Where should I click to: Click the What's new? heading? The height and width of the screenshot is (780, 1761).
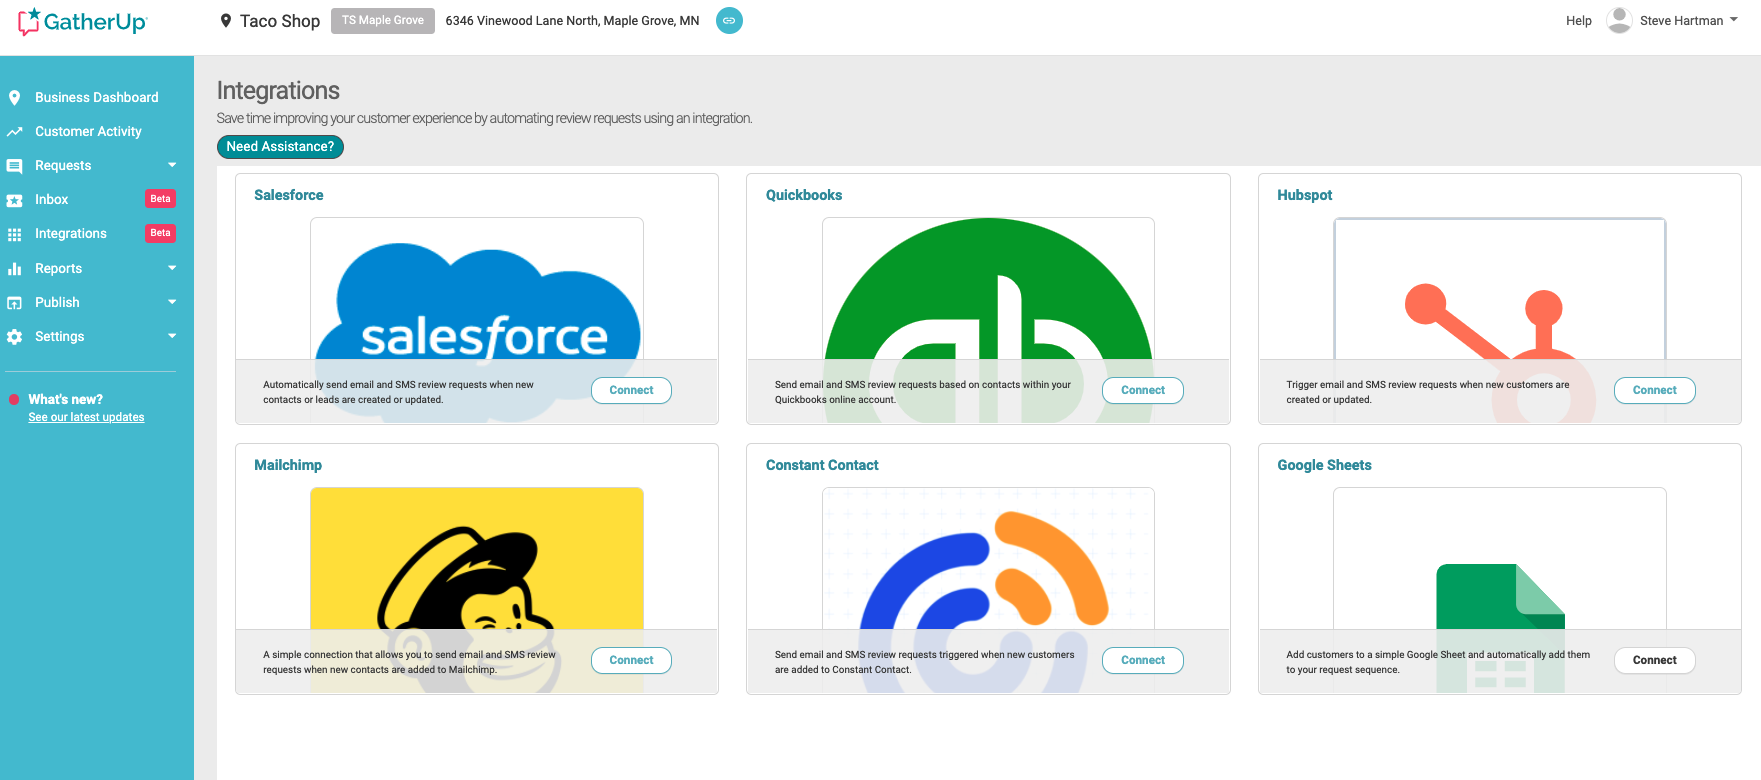(66, 399)
